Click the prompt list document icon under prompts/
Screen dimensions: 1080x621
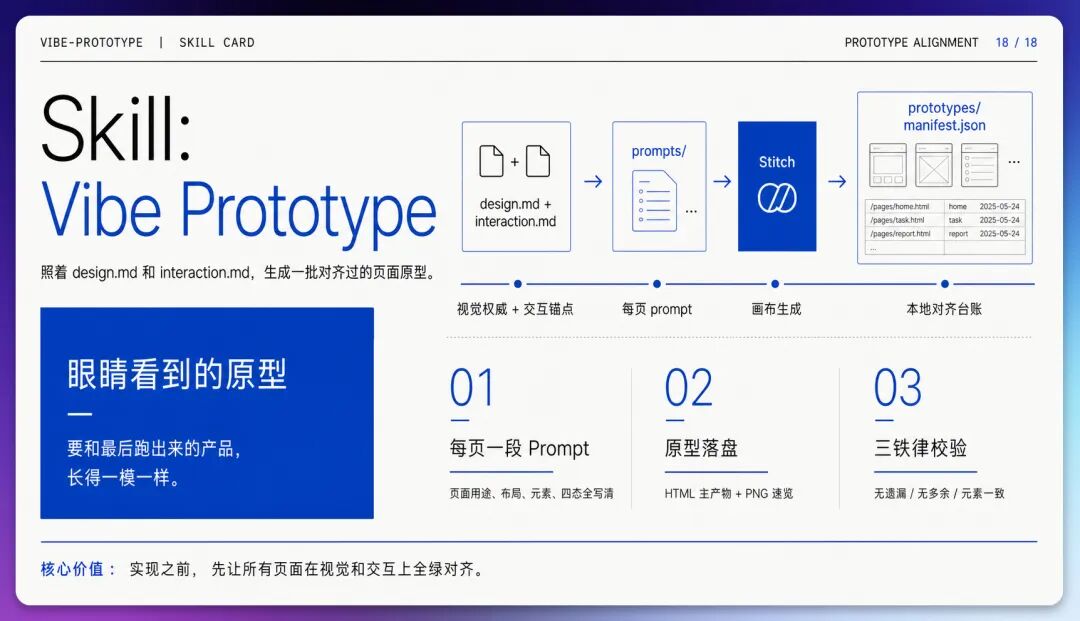654,200
